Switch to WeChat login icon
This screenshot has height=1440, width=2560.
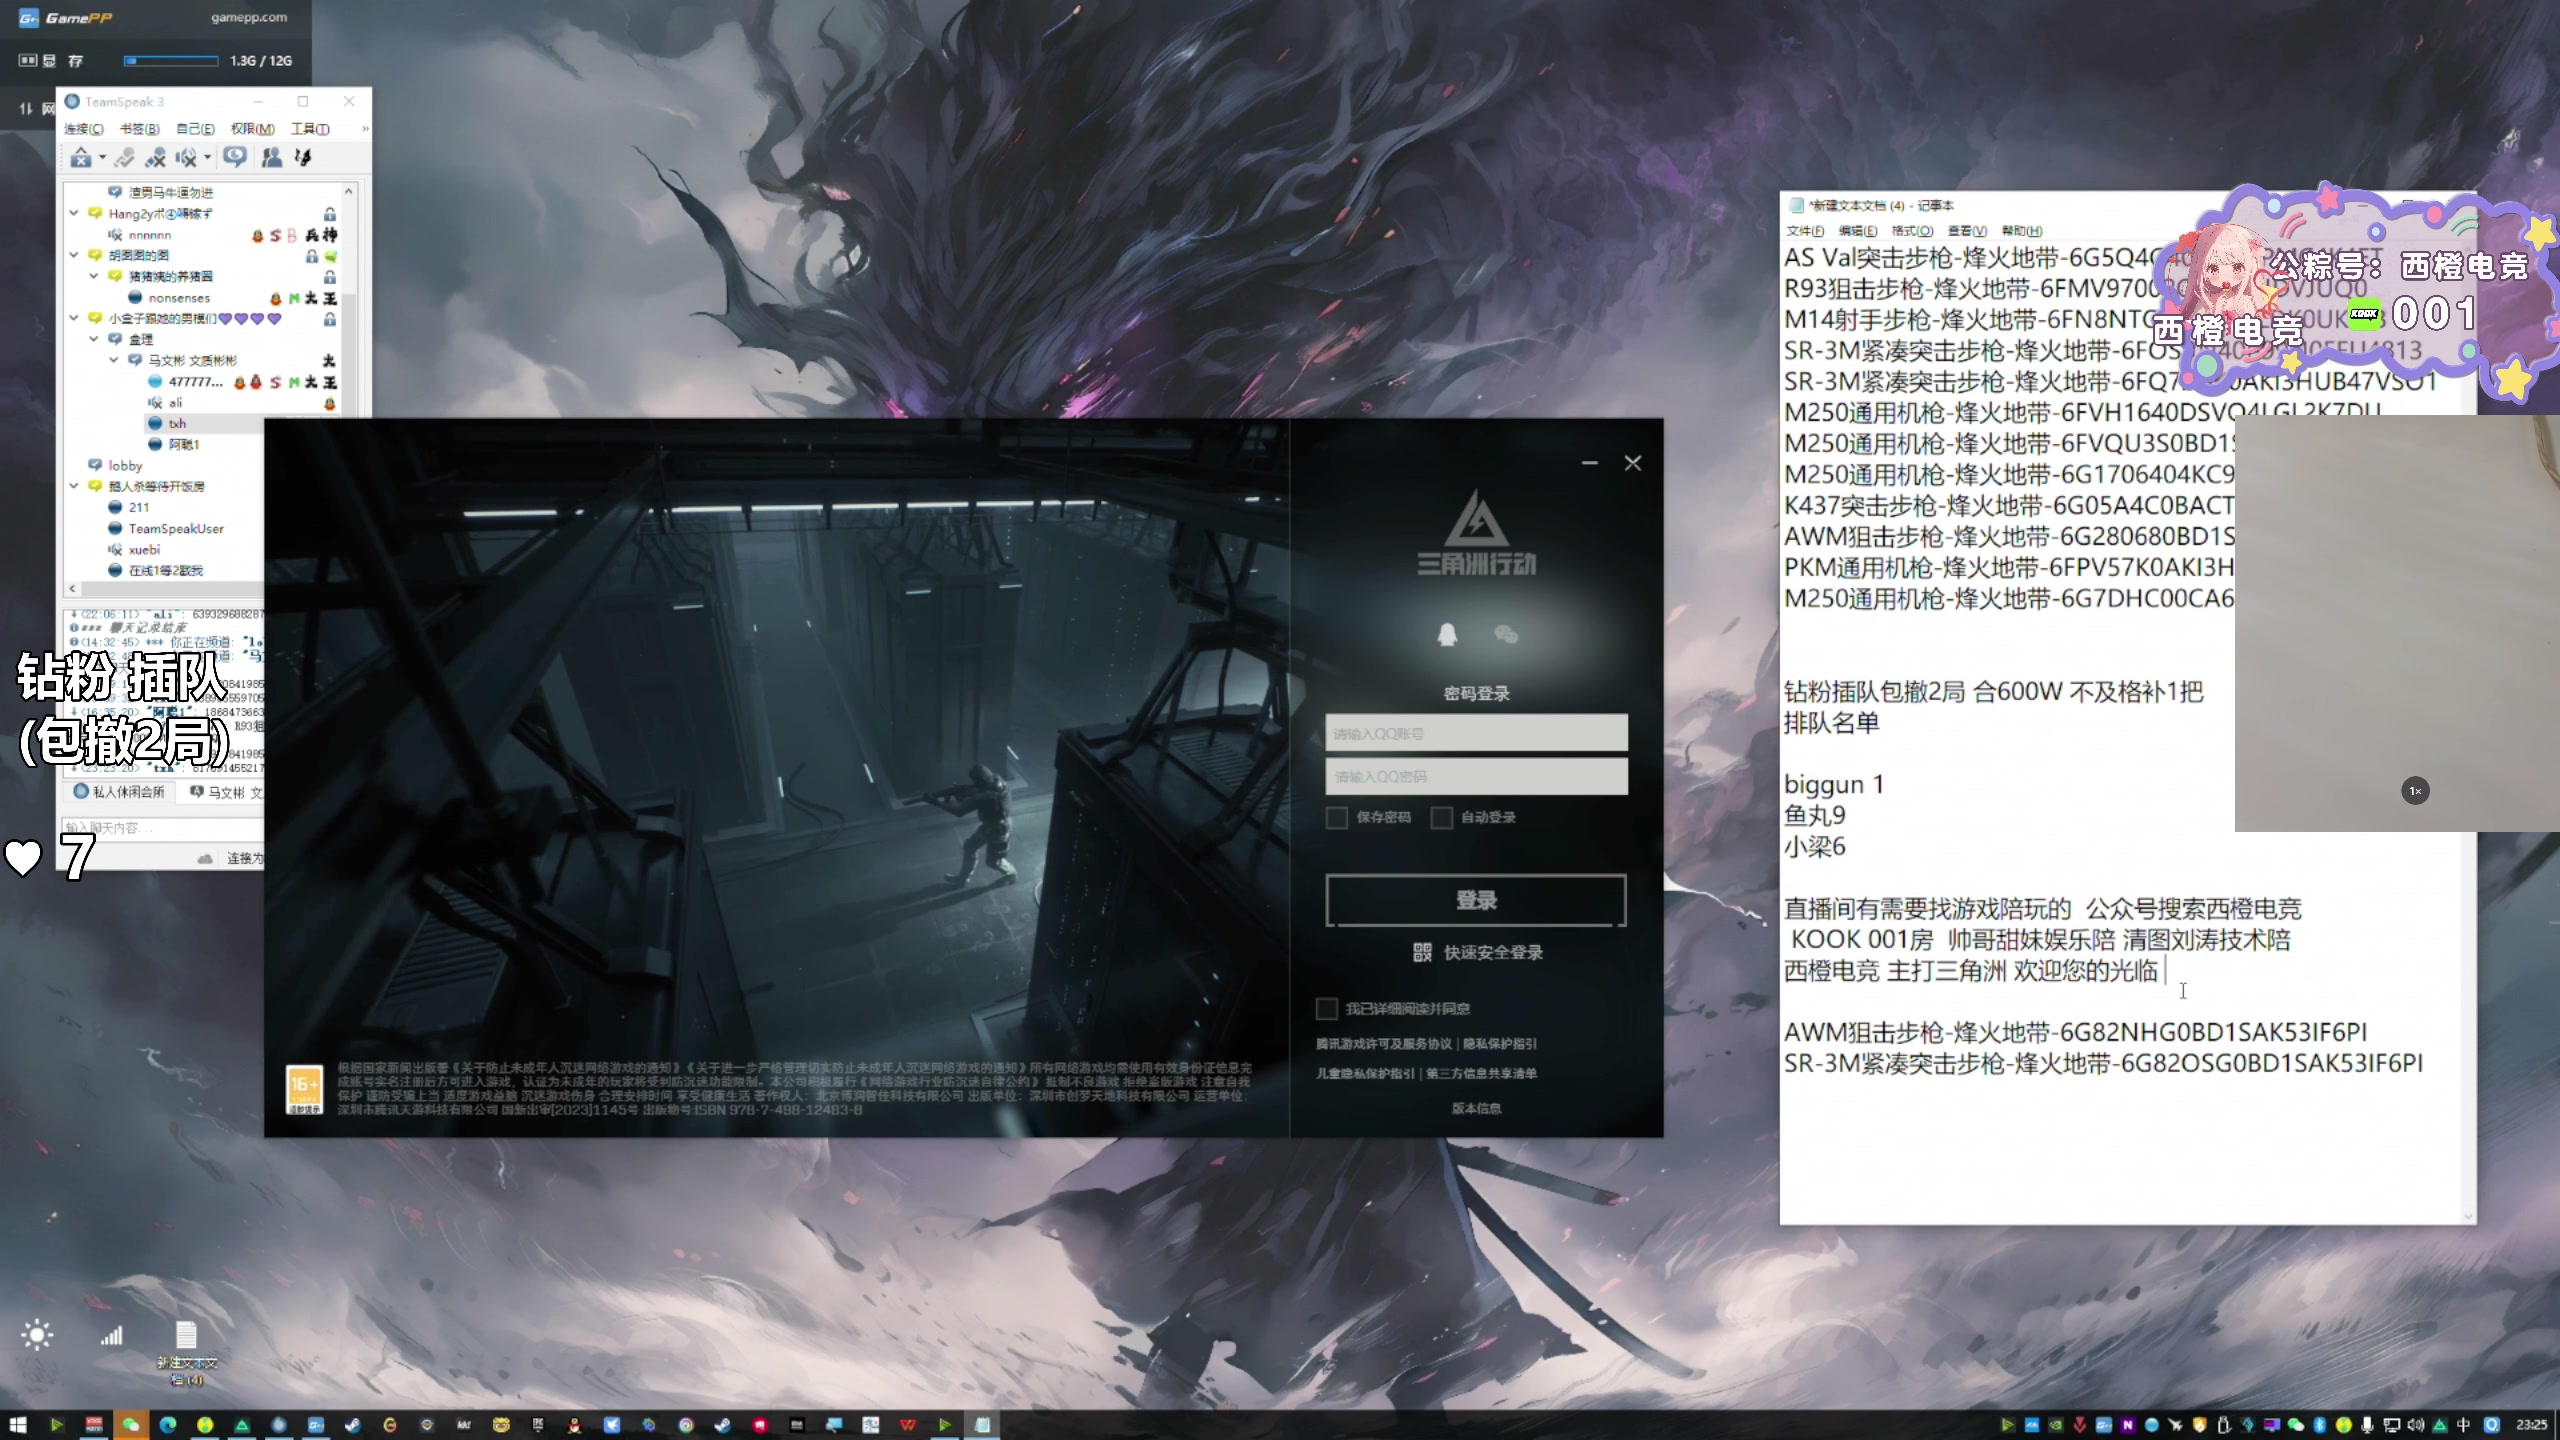tap(1506, 634)
